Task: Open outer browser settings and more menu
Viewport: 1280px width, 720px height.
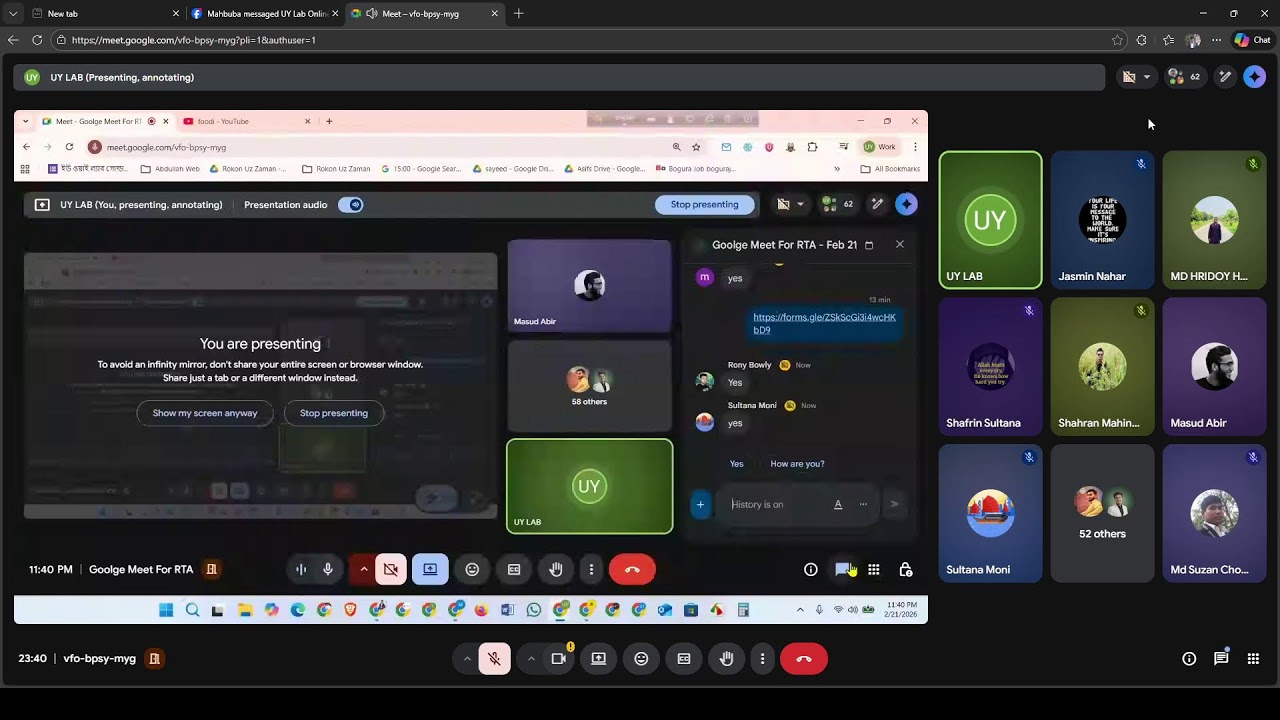Action: tap(1216, 40)
